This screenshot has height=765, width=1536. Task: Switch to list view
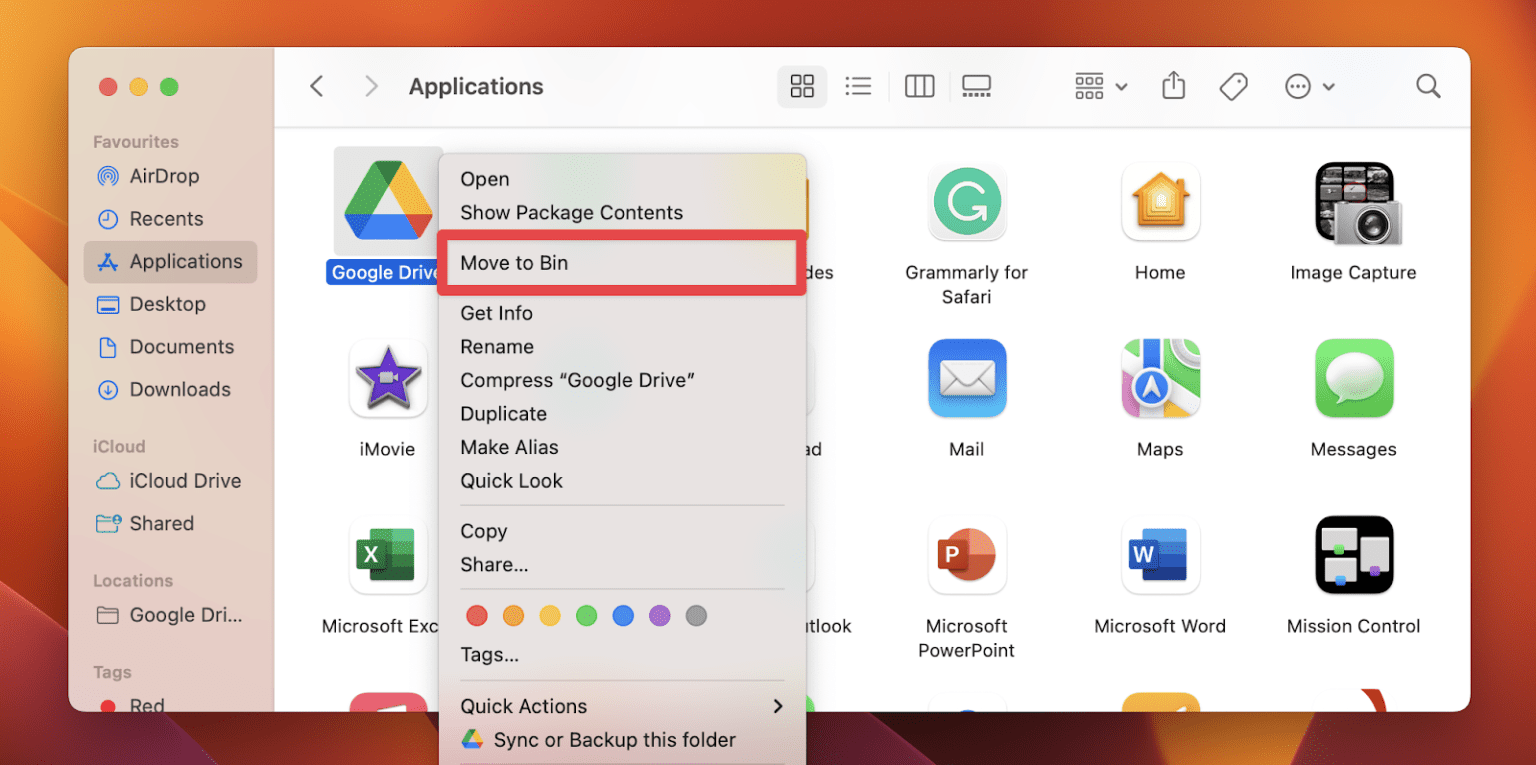[x=858, y=86]
